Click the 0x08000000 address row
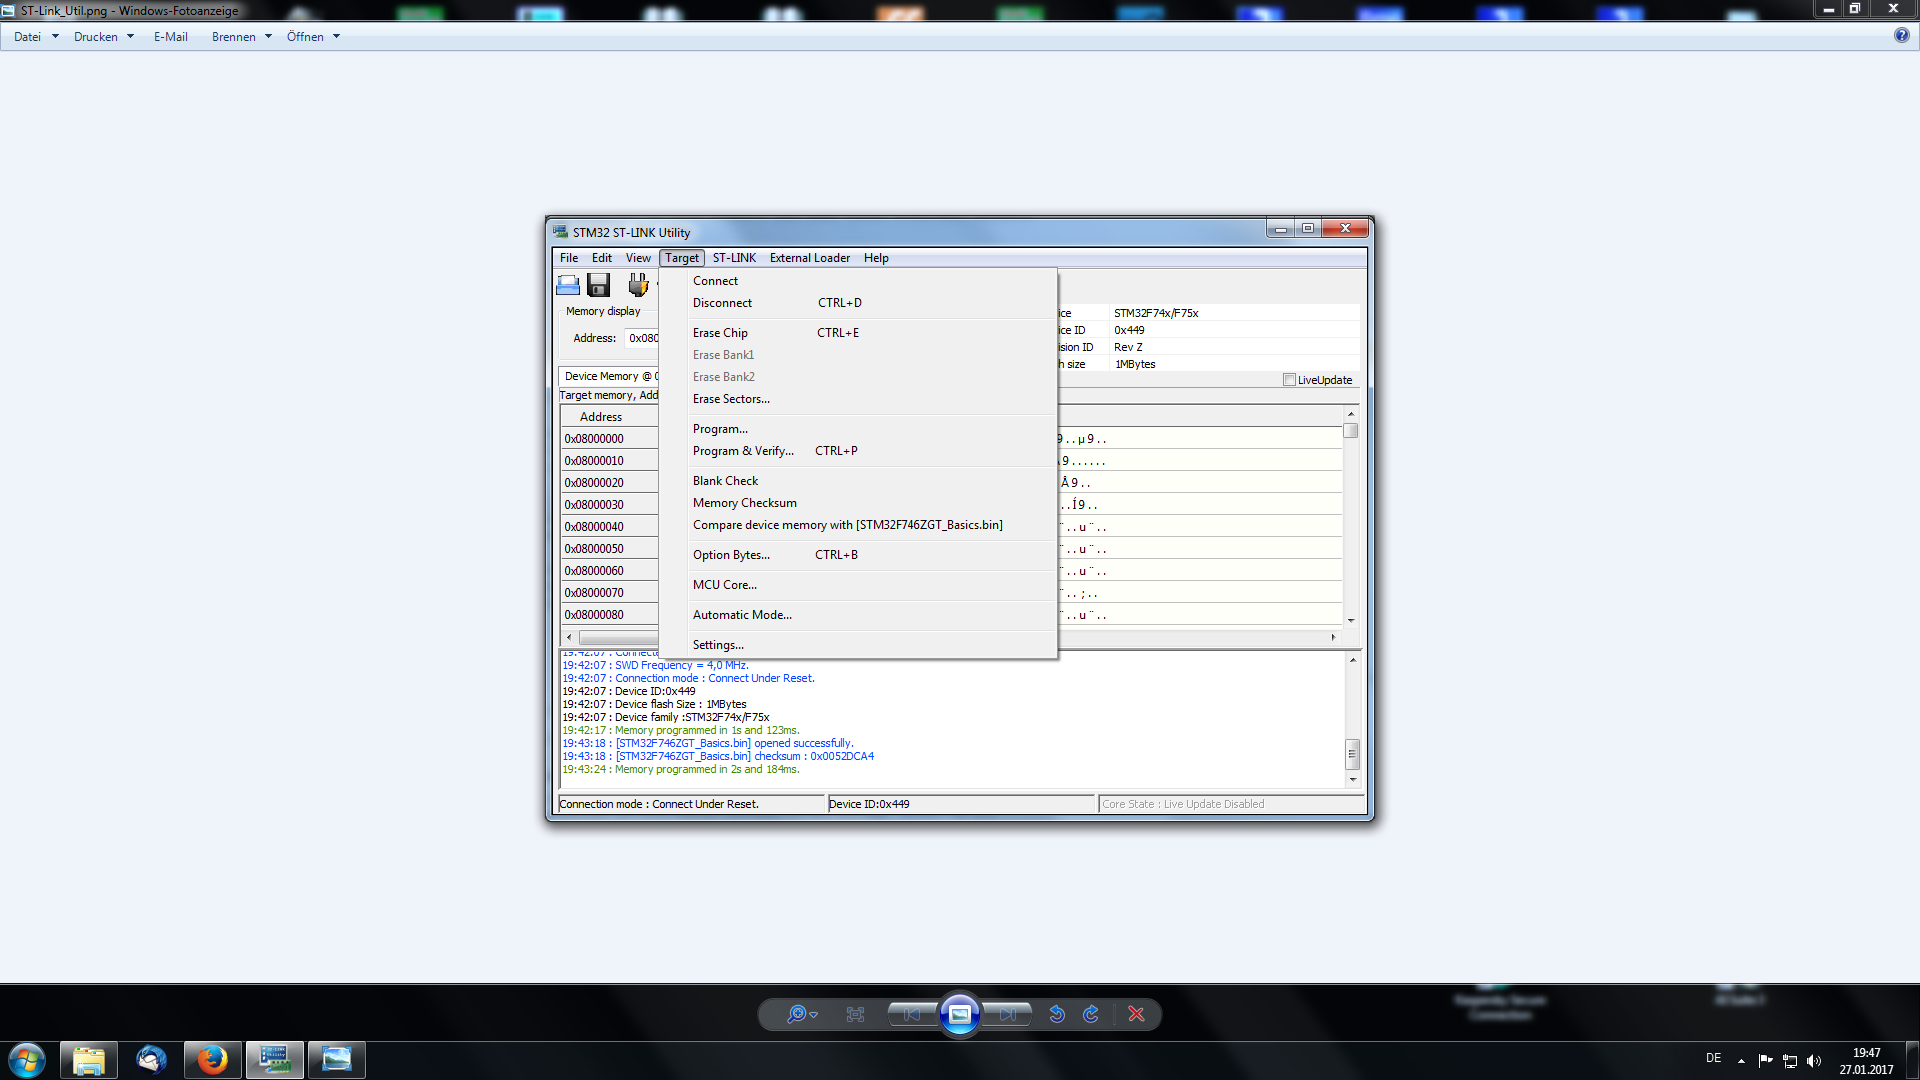 click(x=609, y=439)
